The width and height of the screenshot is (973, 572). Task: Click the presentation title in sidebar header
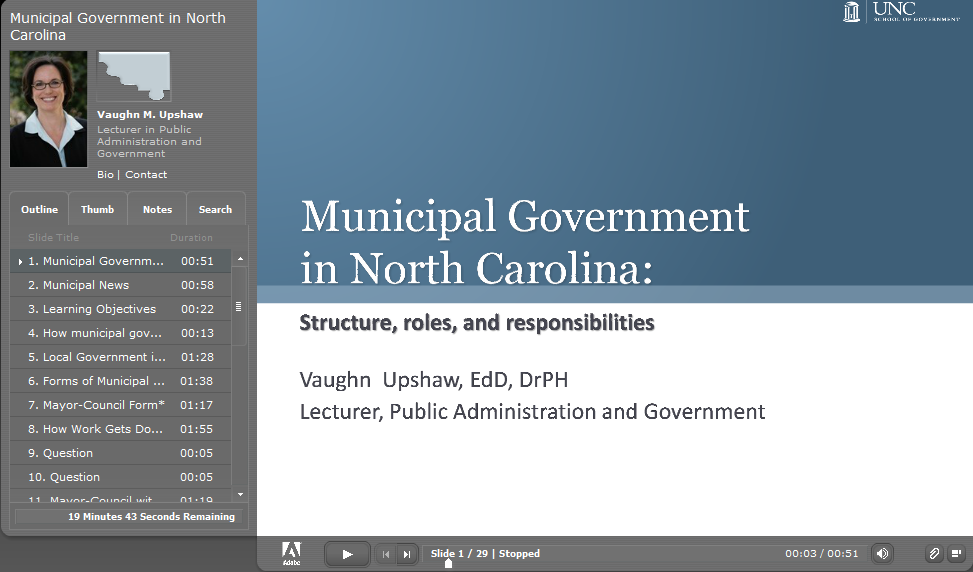click(117, 27)
